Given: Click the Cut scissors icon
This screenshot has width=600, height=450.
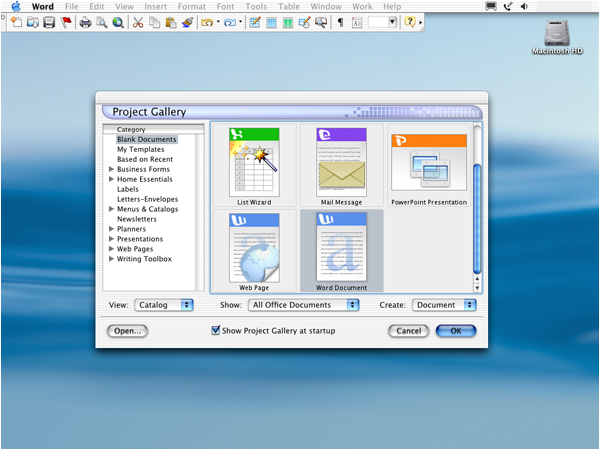Looking at the screenshot, I should point(138,23).
